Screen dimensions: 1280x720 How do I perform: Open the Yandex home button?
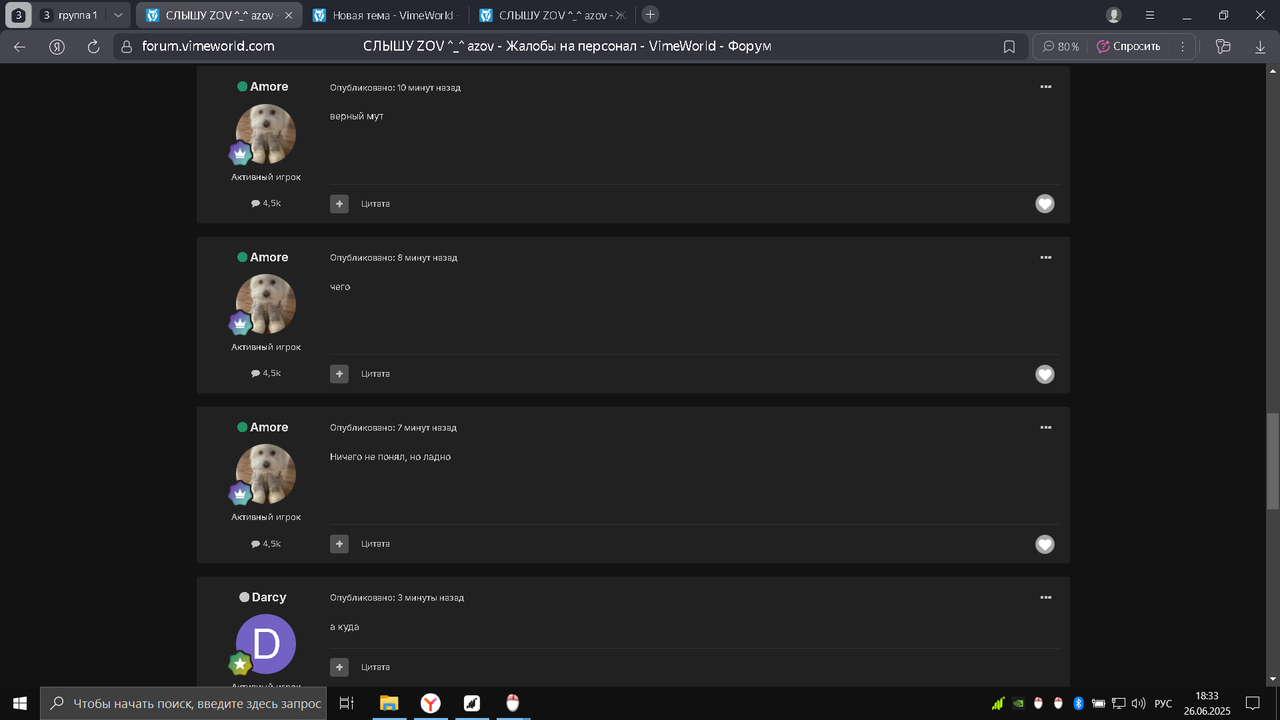(57, 46)
